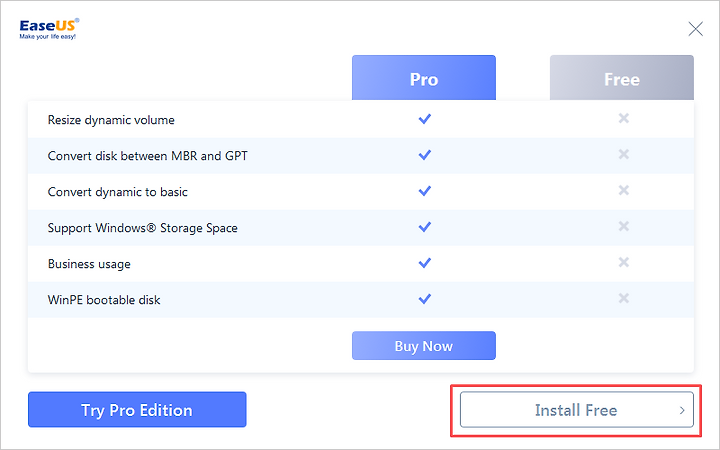The height and width of the screenshot is (450, 720).
Task: Click Try Pro Edition button
Action: click(x=137, y=410)
